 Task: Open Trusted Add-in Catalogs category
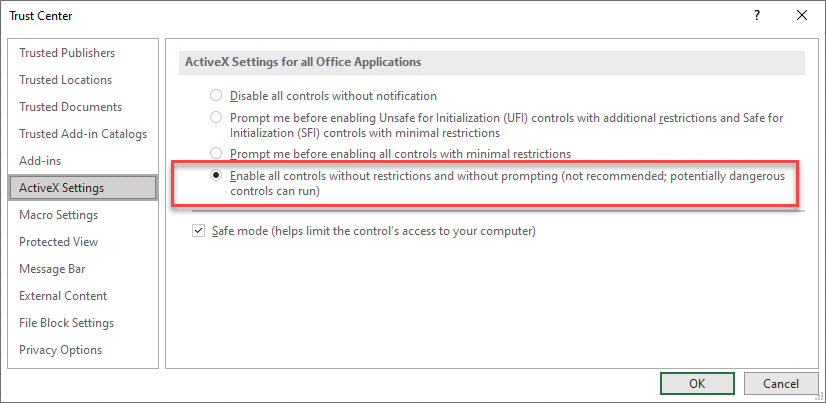(83, 134)
